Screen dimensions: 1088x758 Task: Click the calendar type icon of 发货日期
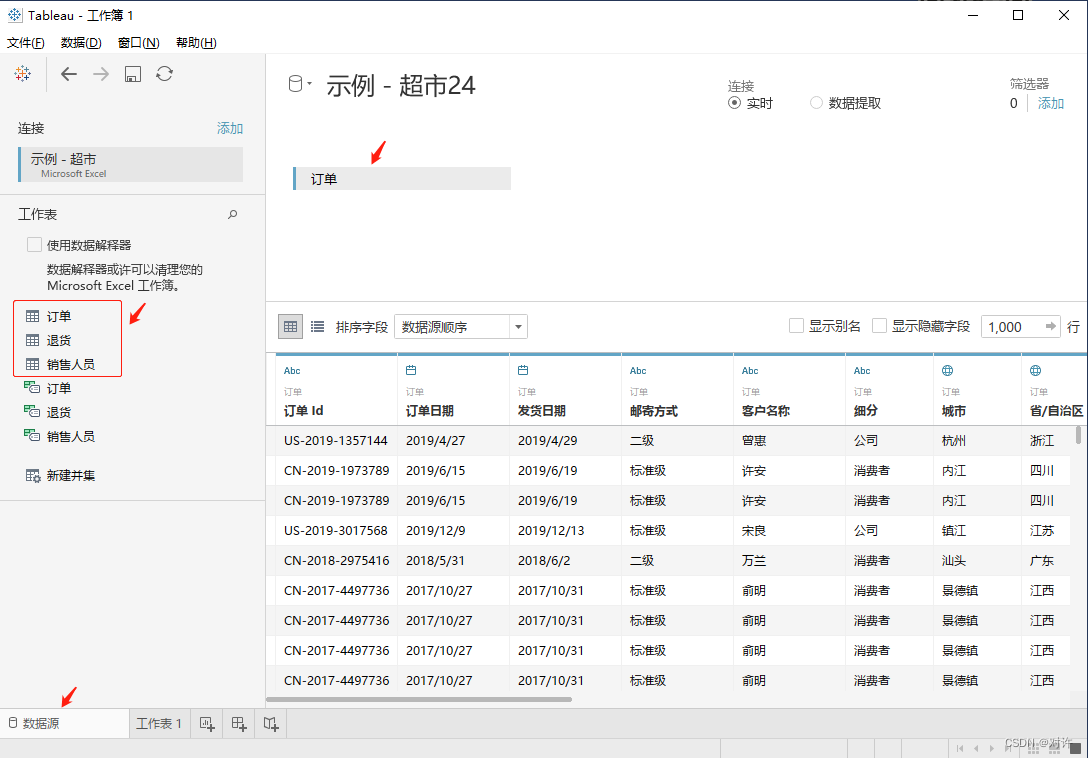(x=522, y=371)
